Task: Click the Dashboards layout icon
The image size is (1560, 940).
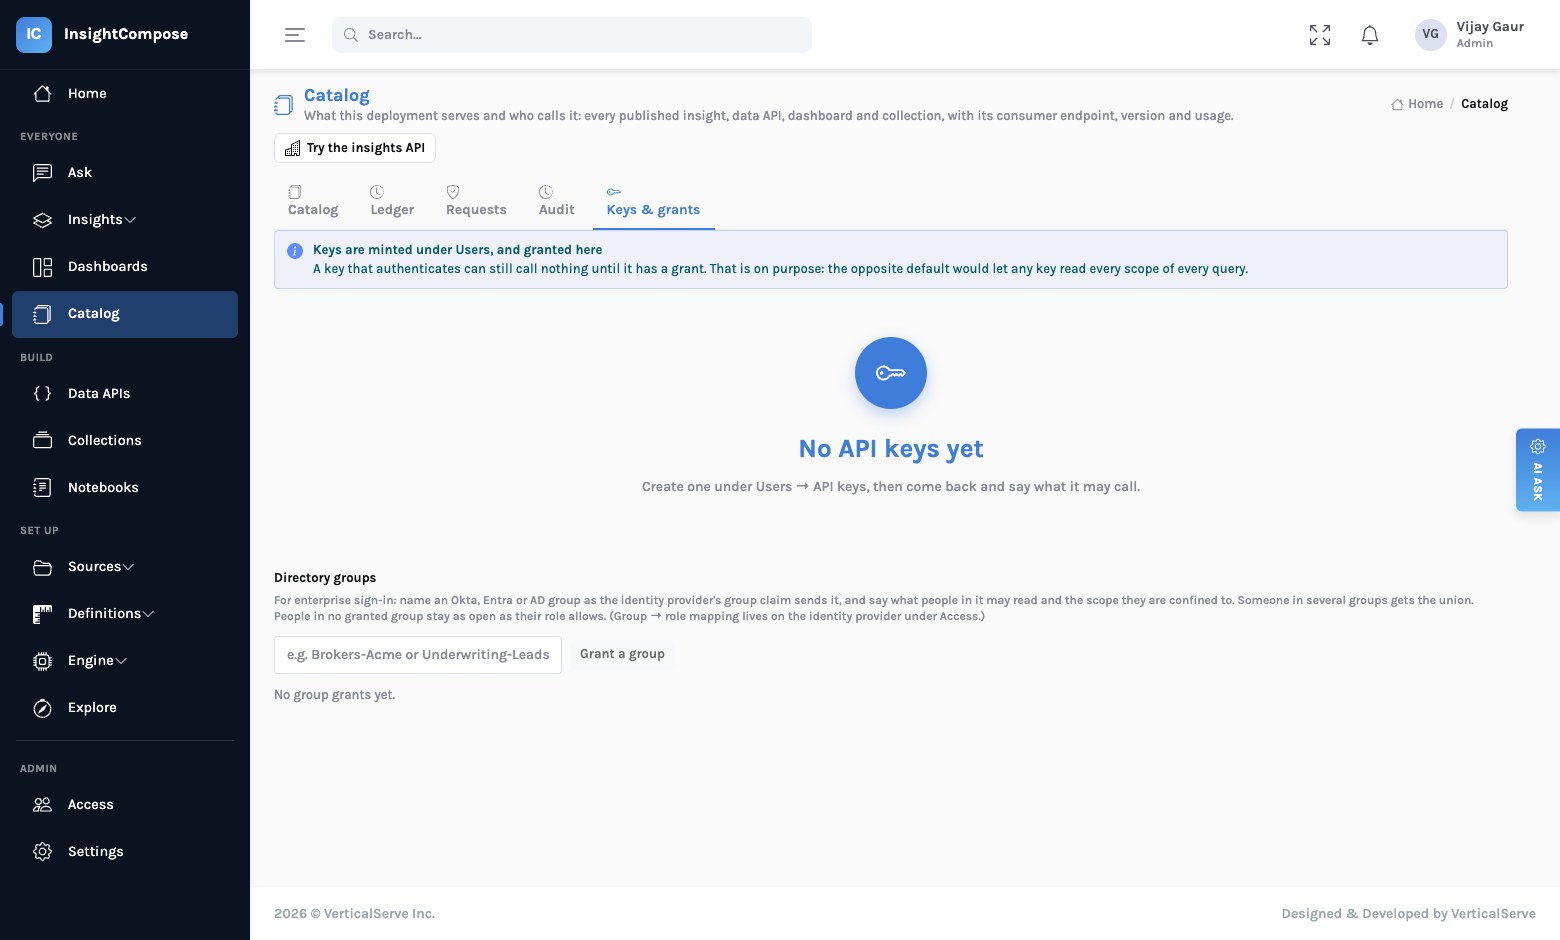Action: click(x=42, y=266)
